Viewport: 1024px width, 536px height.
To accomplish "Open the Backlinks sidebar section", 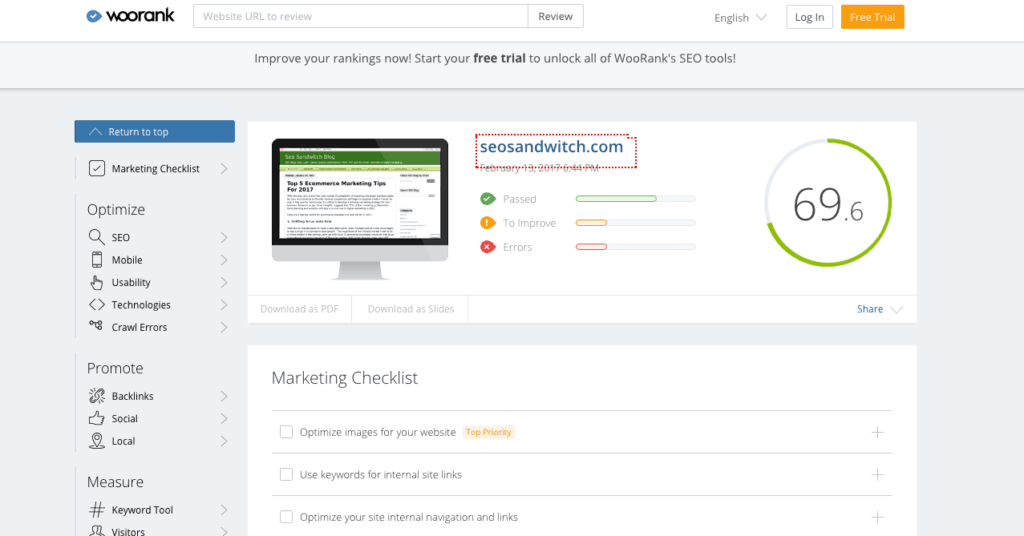I will tap(155, 396).
